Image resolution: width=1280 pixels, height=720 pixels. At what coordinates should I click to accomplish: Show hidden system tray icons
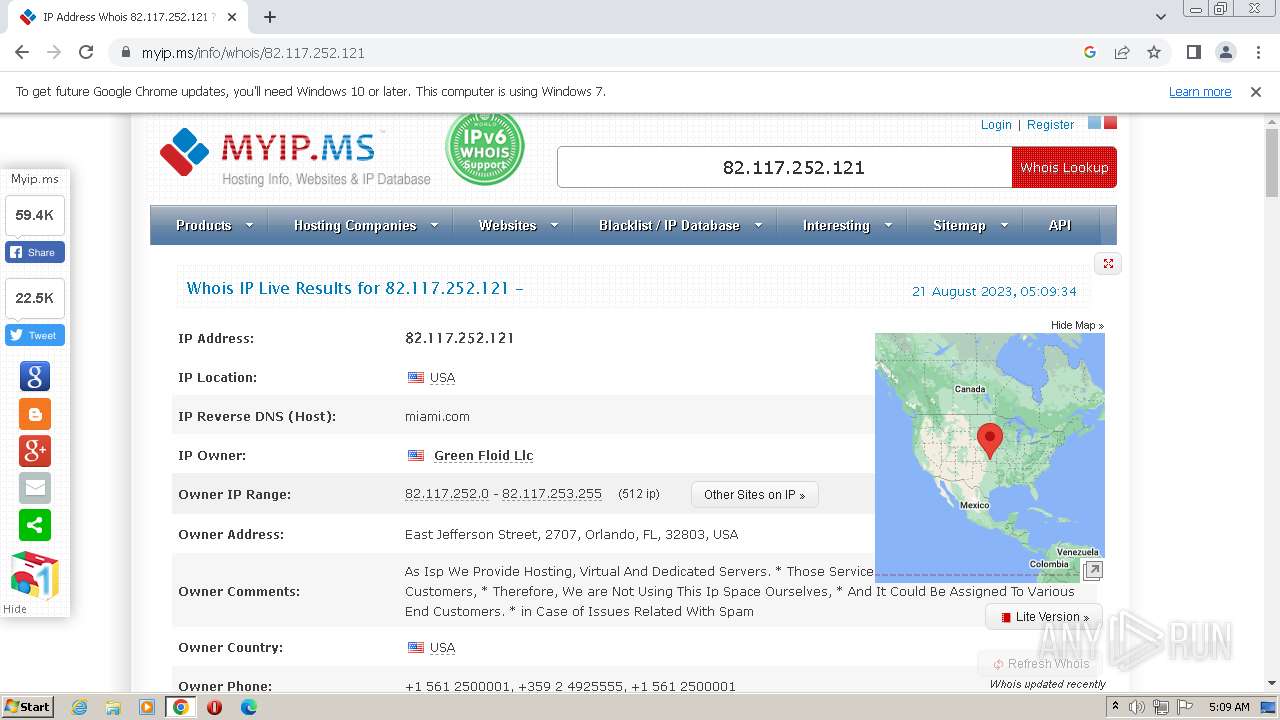(1115, 707)
